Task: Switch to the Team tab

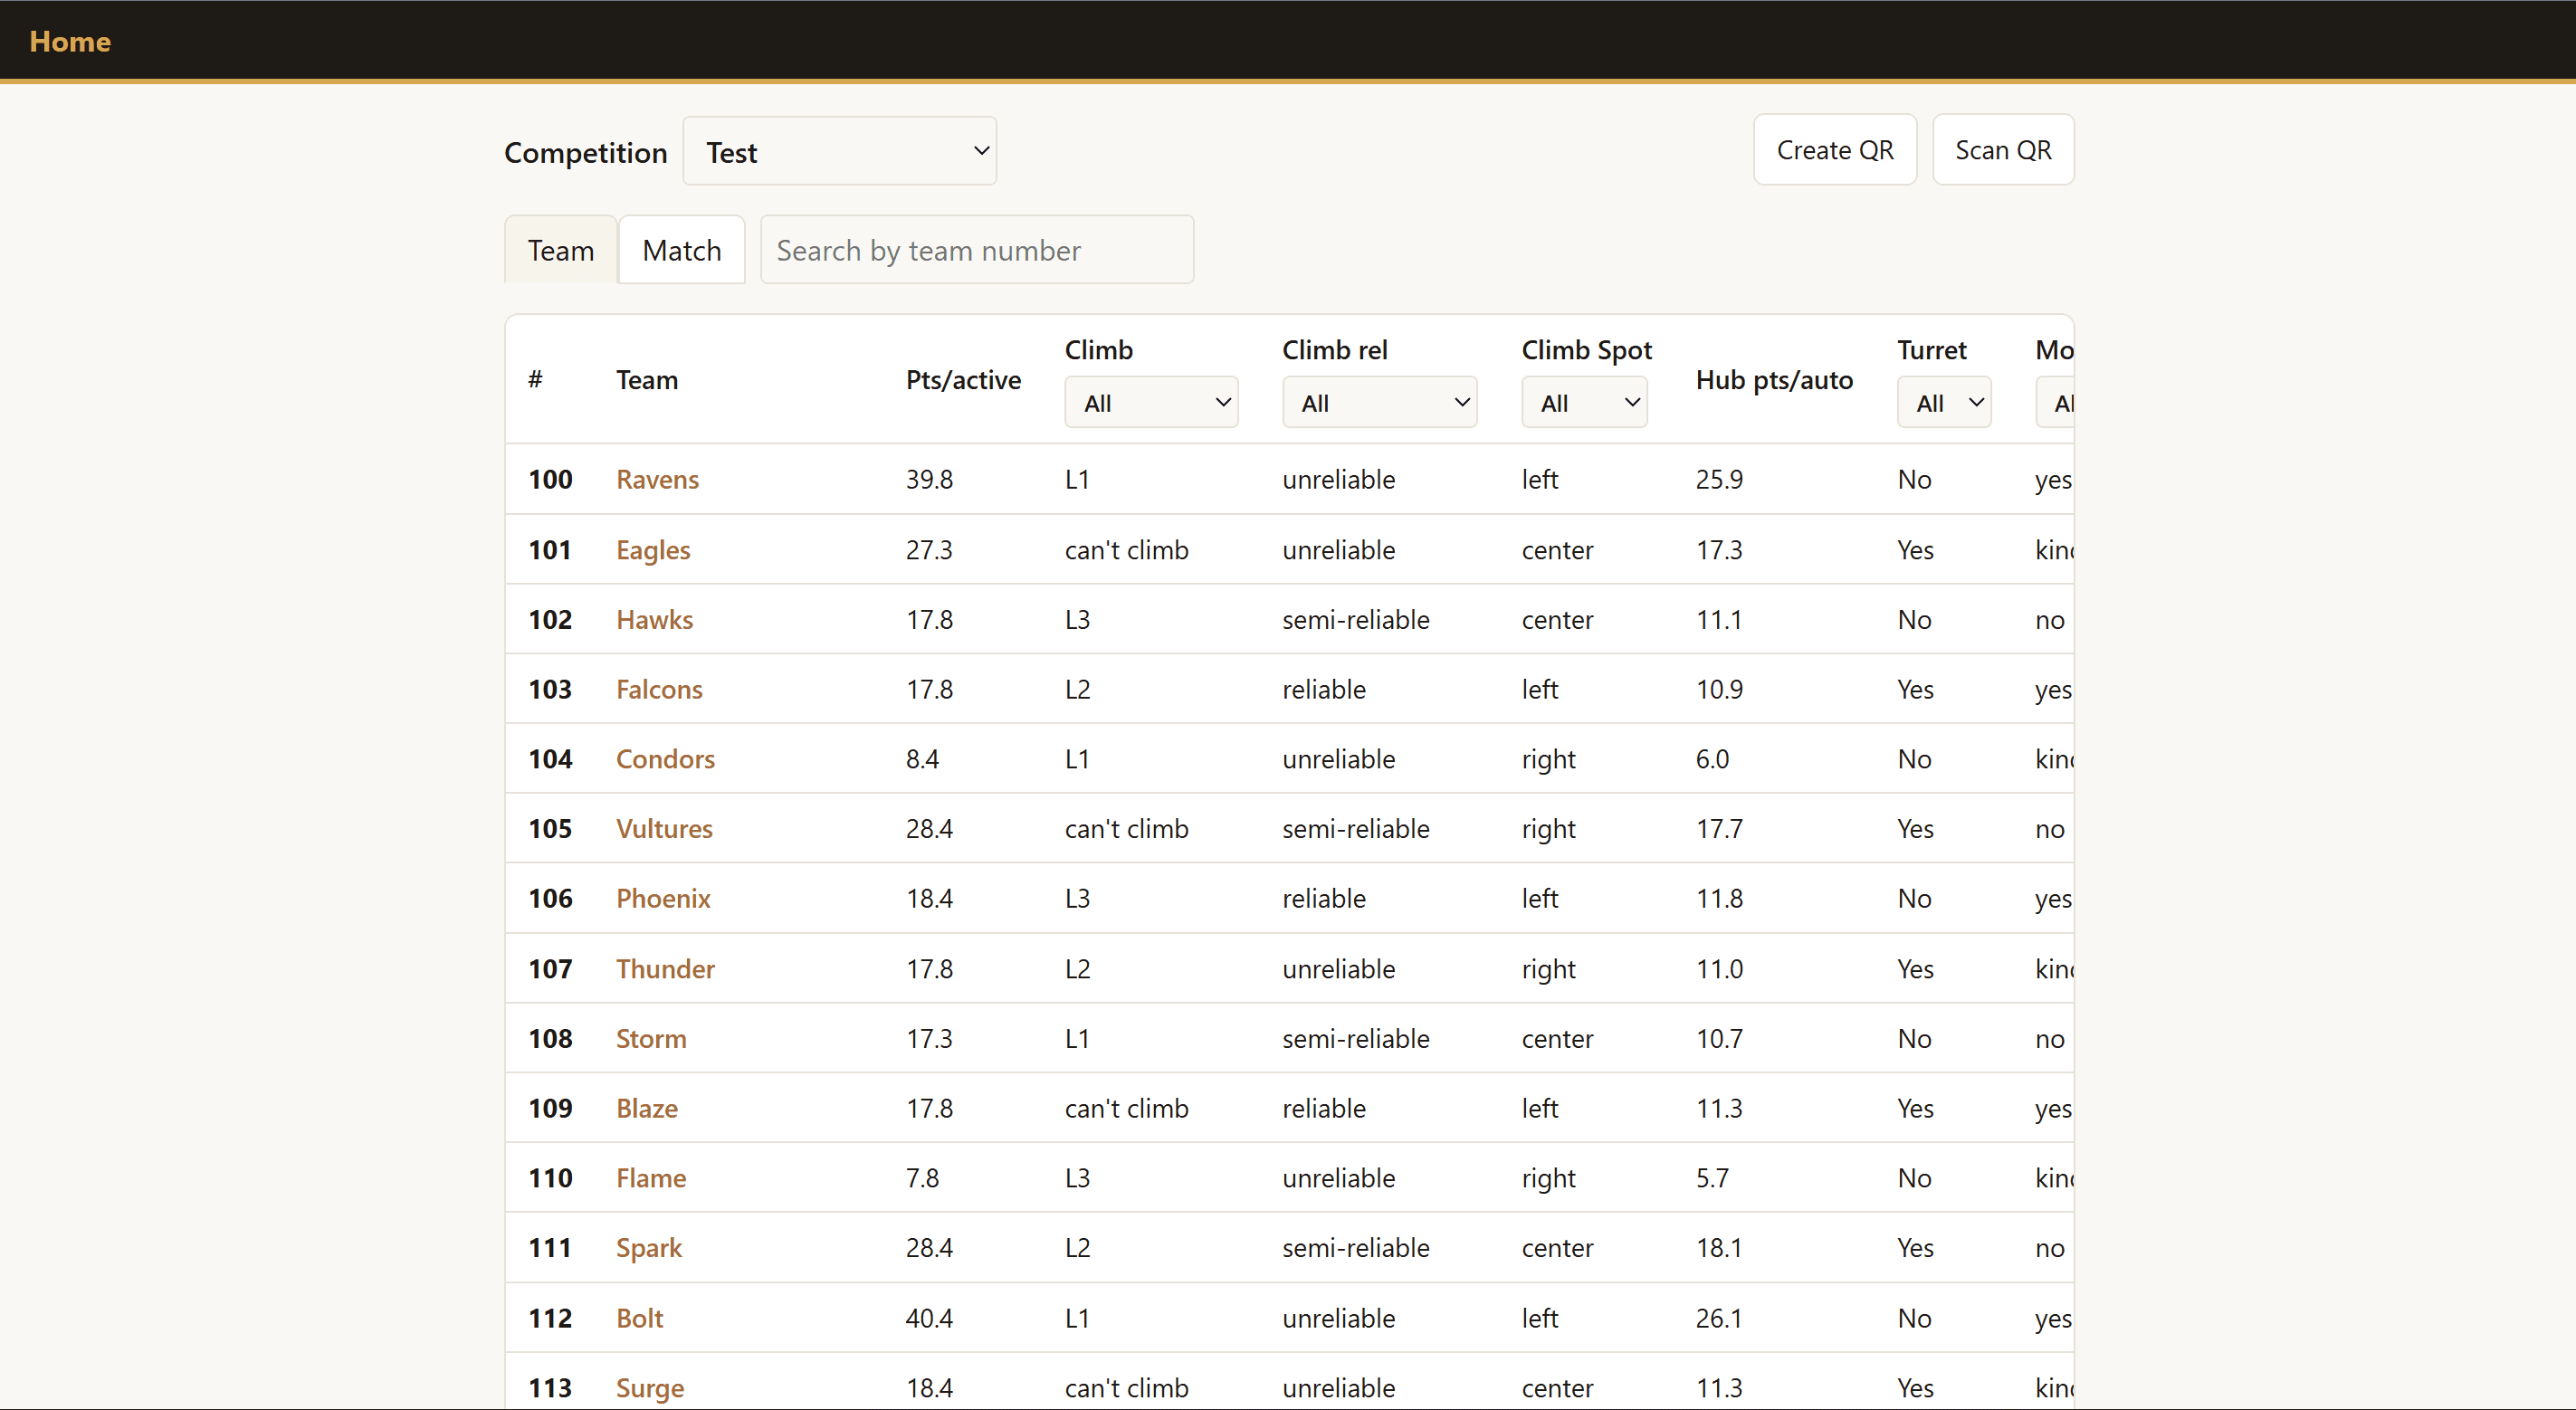Action: pos(560,250)
